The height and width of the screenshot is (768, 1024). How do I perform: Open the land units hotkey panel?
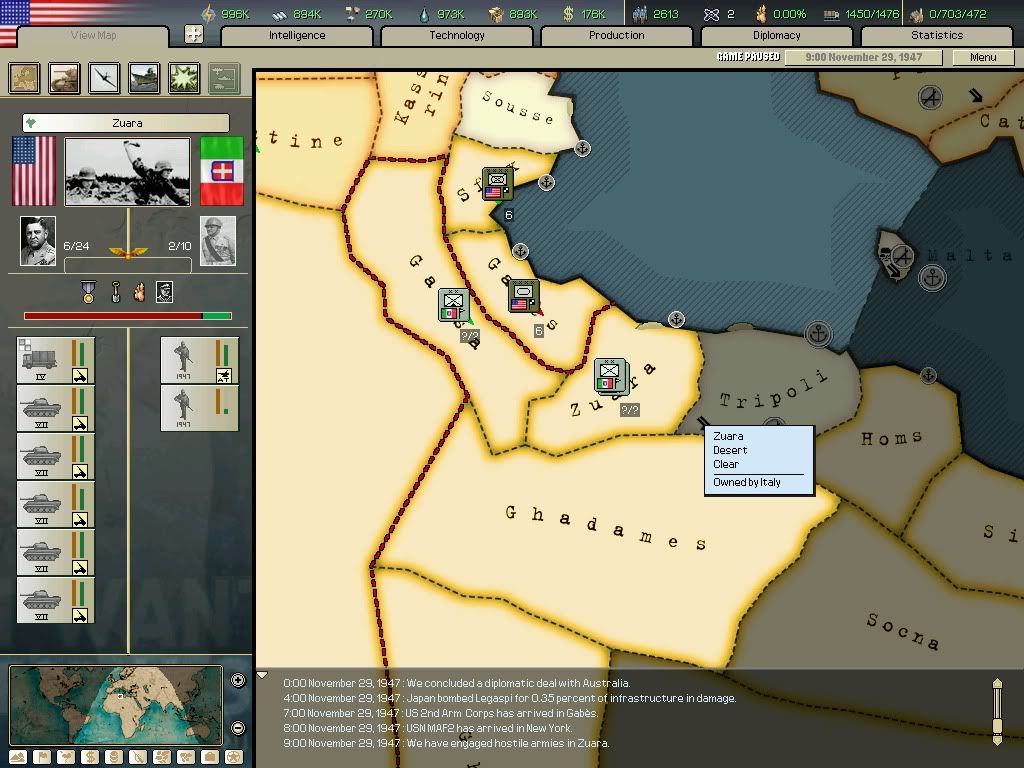(x=65, y=78)
